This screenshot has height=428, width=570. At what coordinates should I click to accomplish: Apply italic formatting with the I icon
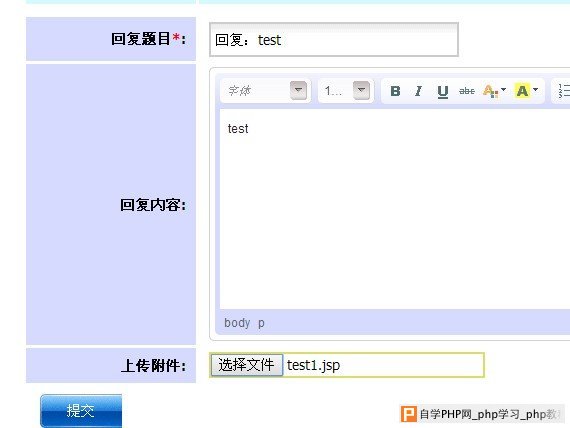(418, 91)
